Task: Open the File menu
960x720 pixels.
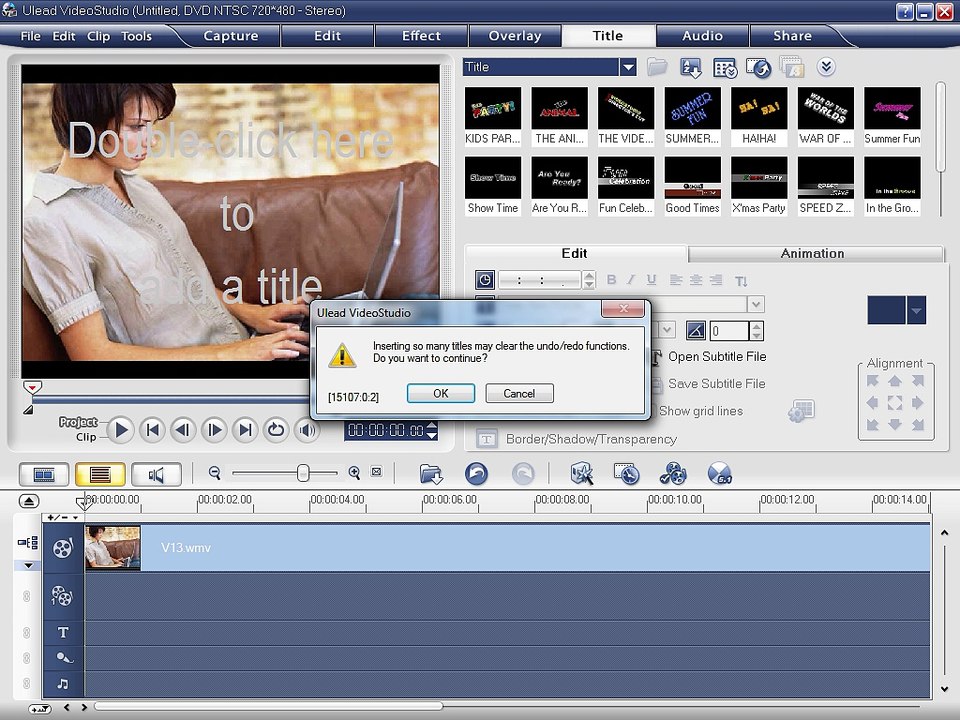Action: click(x=30, y=36)
